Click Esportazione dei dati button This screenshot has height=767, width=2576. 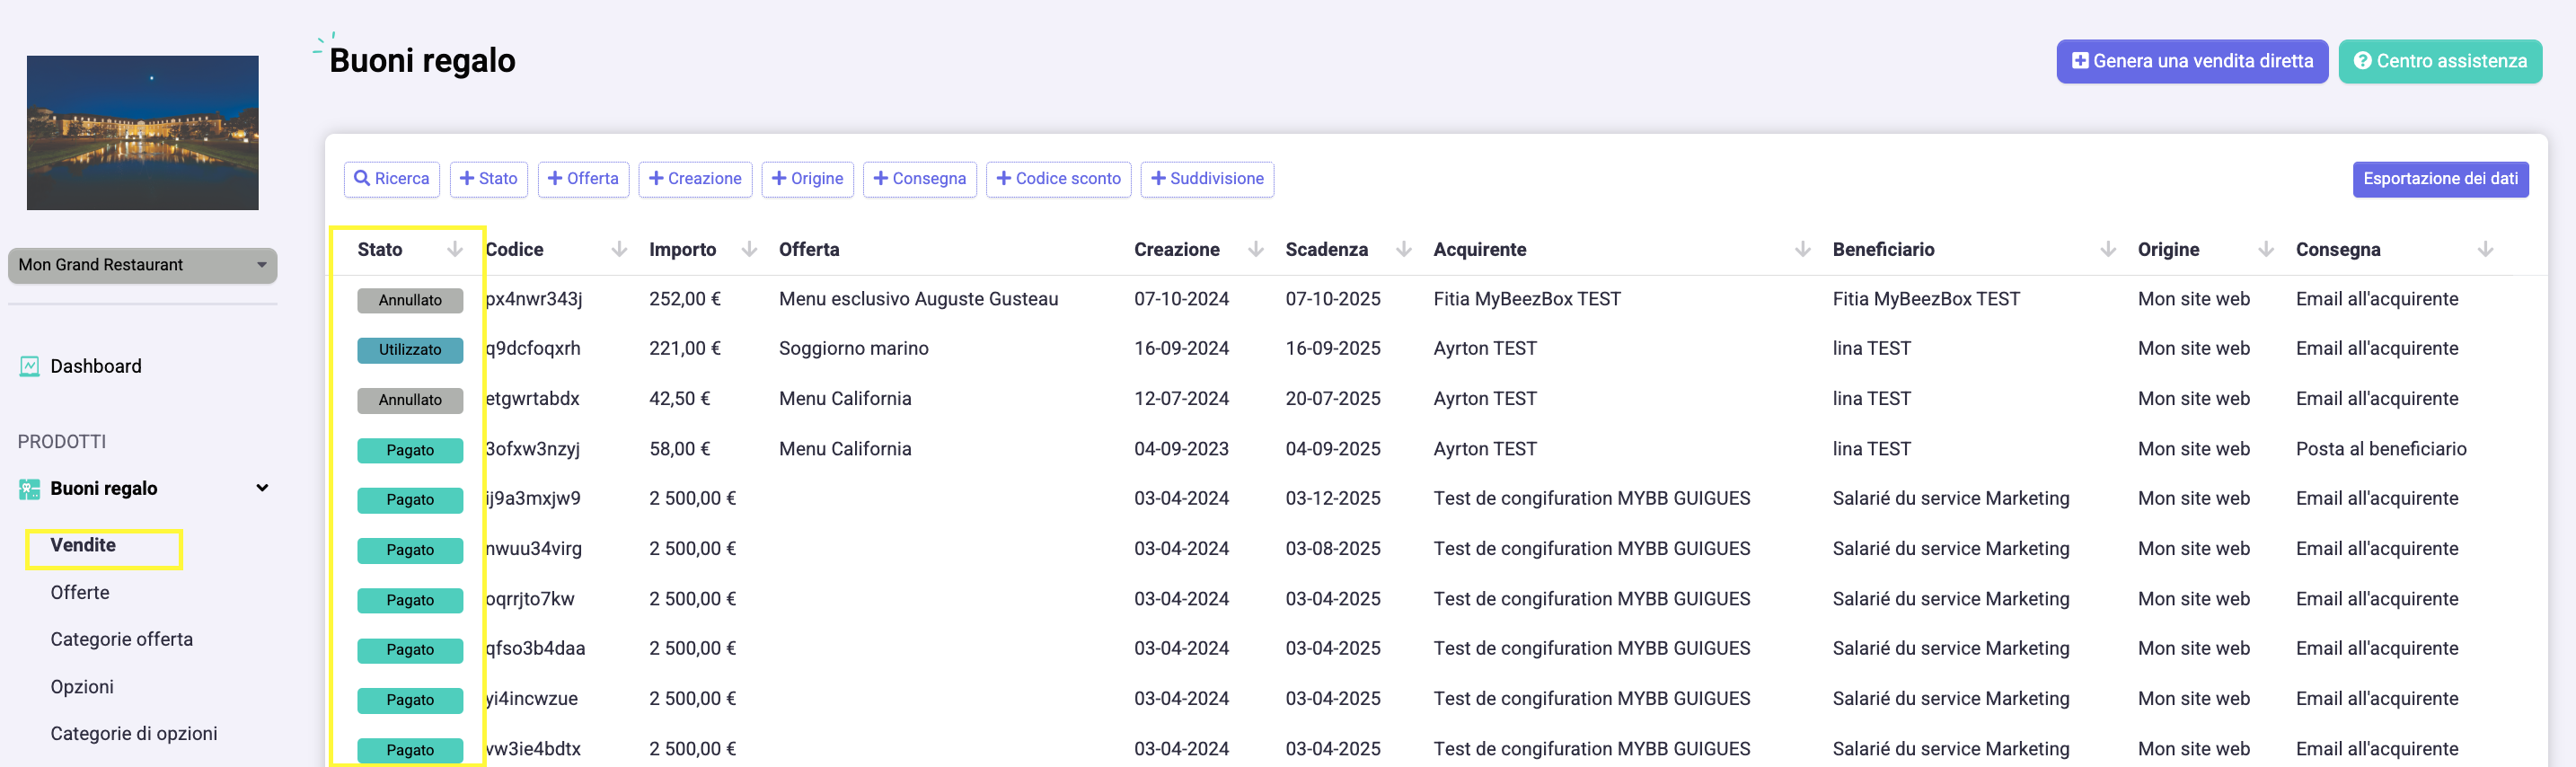click(2440, 179)
